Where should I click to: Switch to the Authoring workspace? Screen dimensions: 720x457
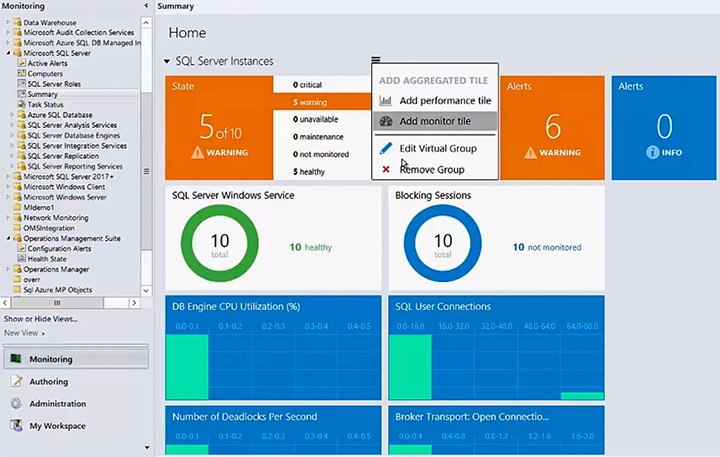coord(76,381)
